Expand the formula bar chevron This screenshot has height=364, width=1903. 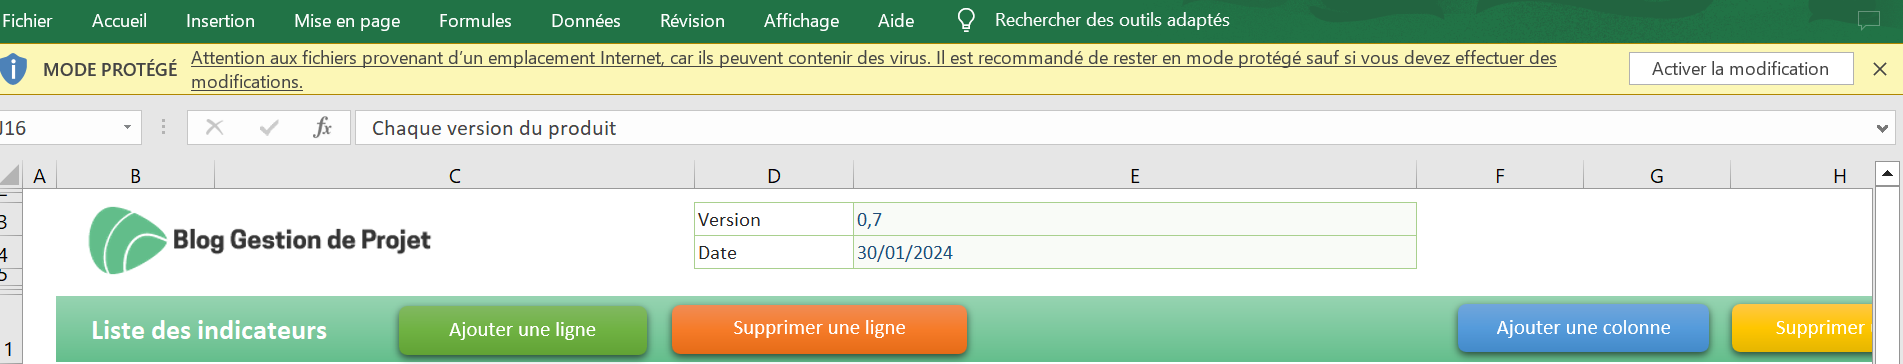[1882, 128]
